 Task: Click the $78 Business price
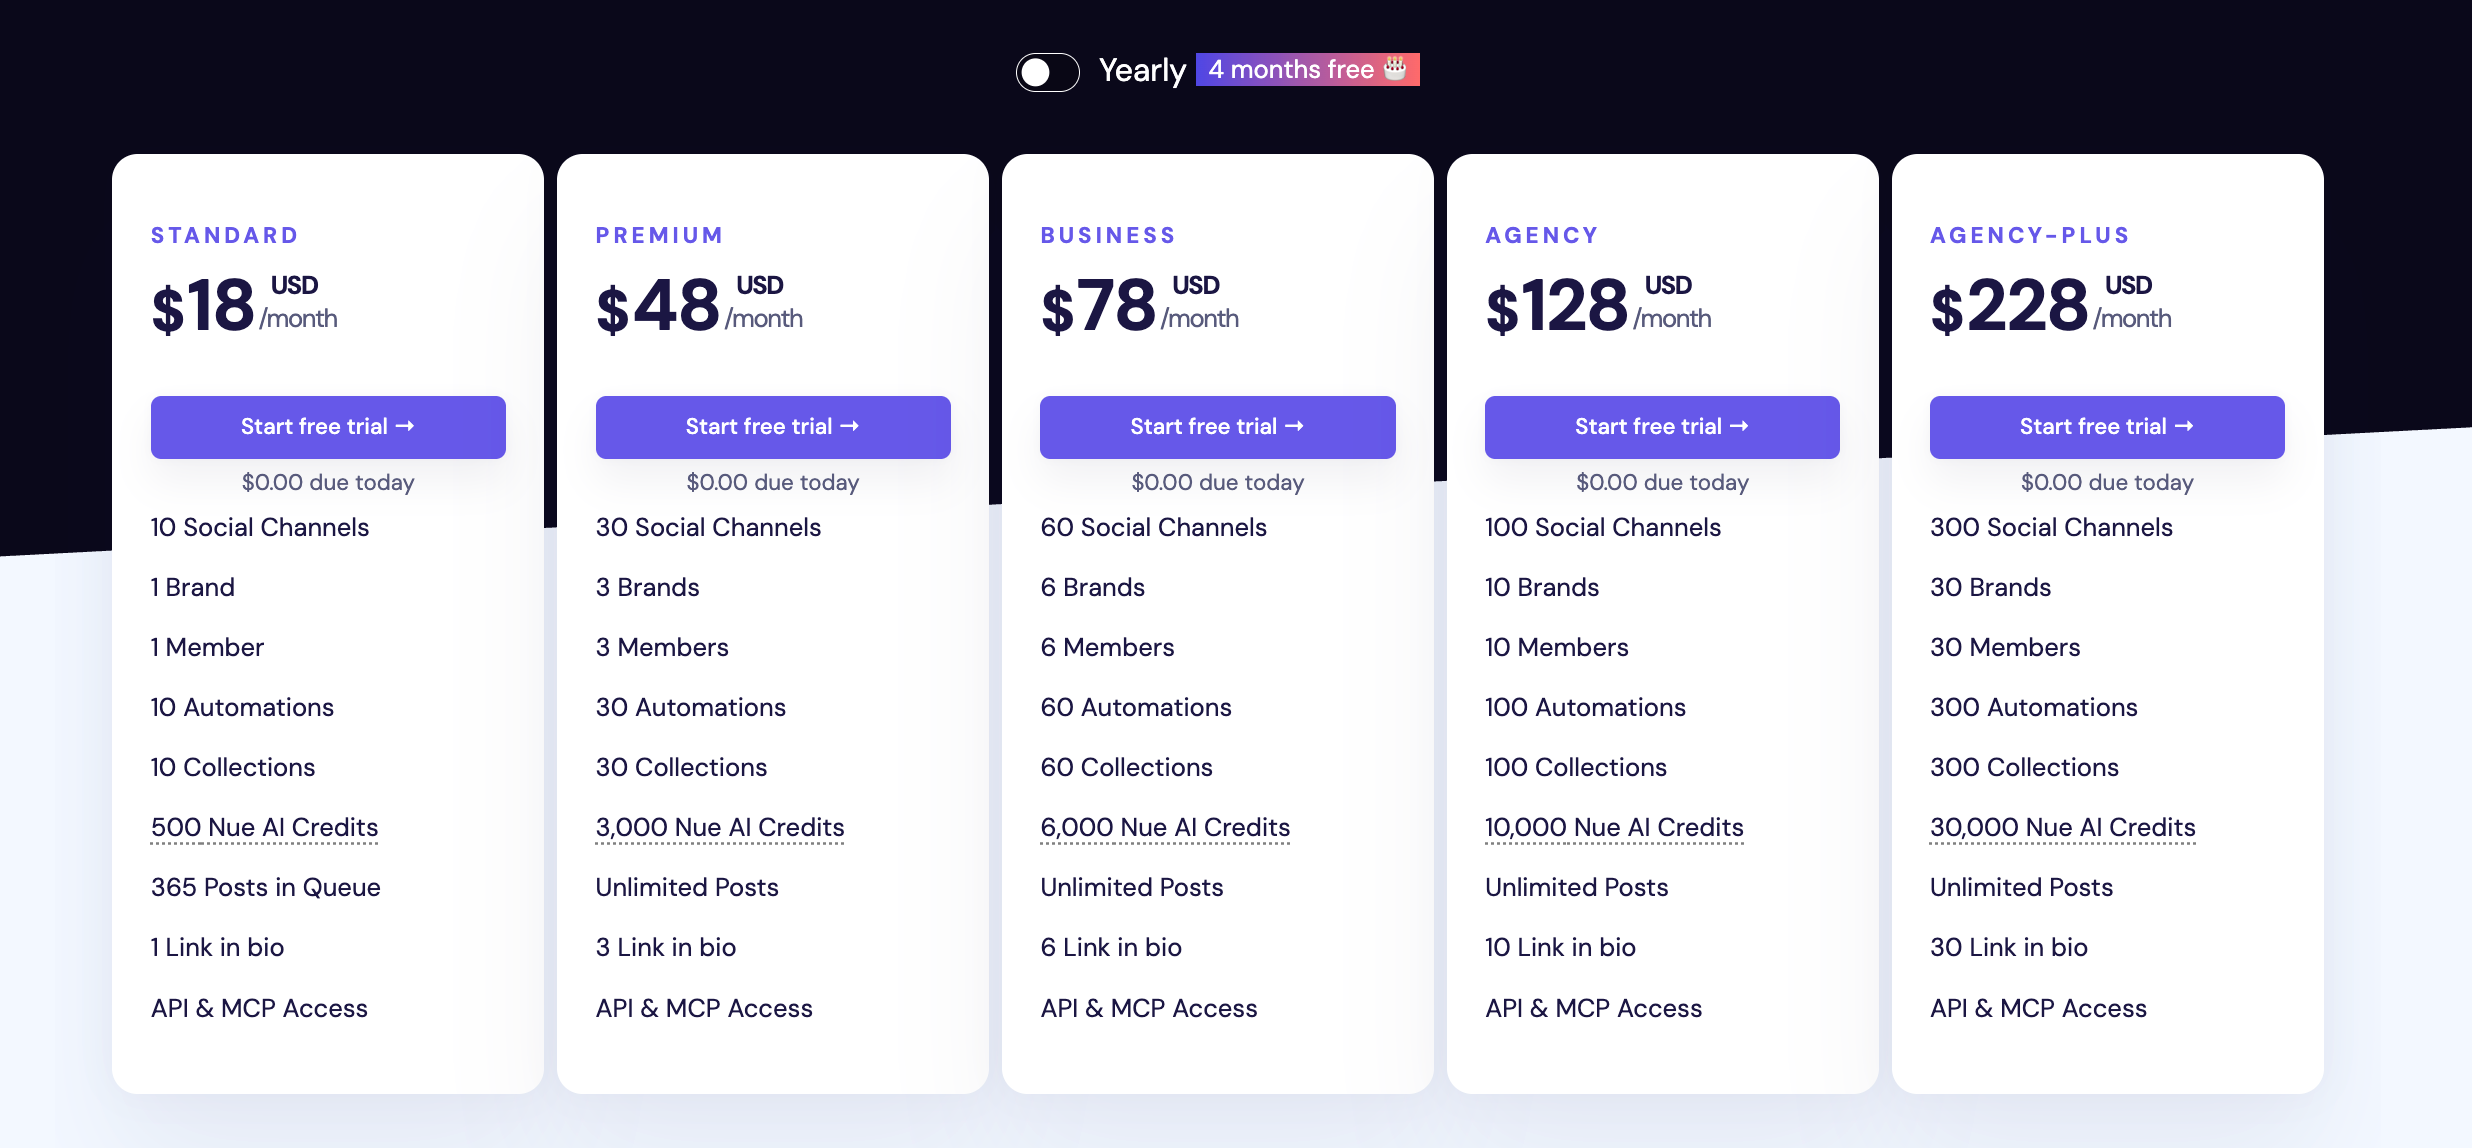[x=1098, y=306]
